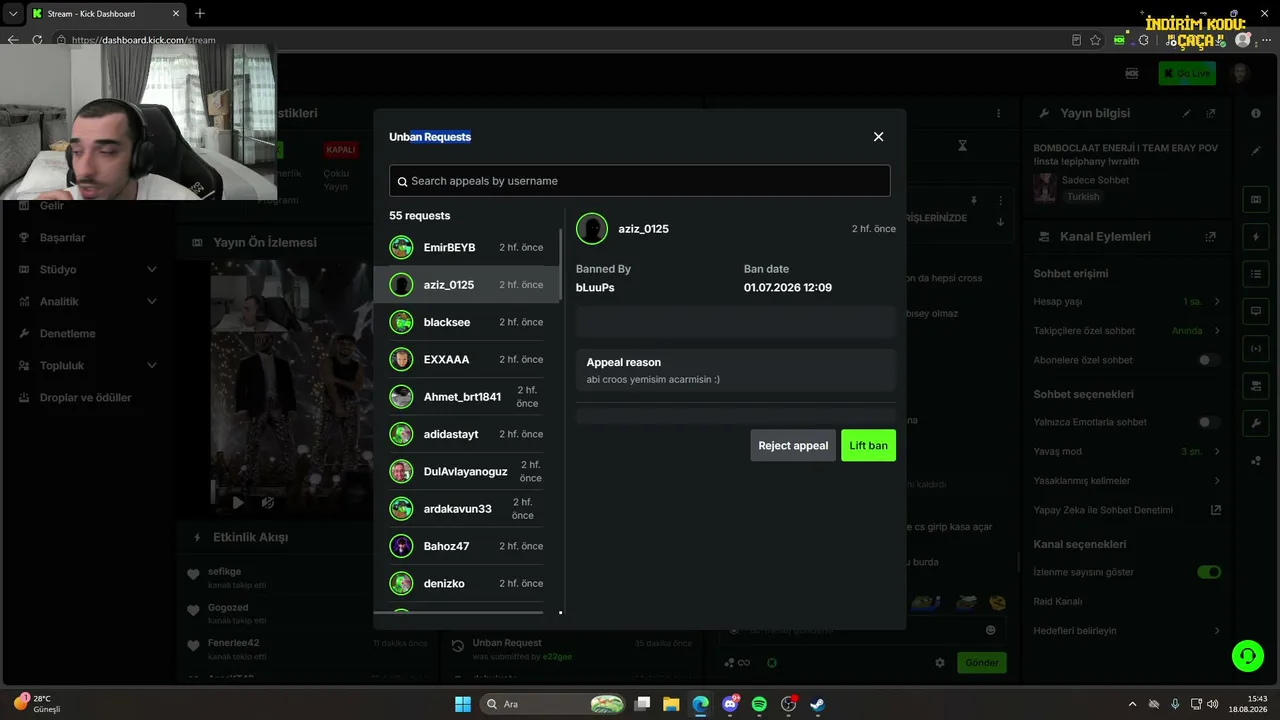Open the emoji picker in chat
Screen dimensions: 1280x720
click(x=991, y=630)
